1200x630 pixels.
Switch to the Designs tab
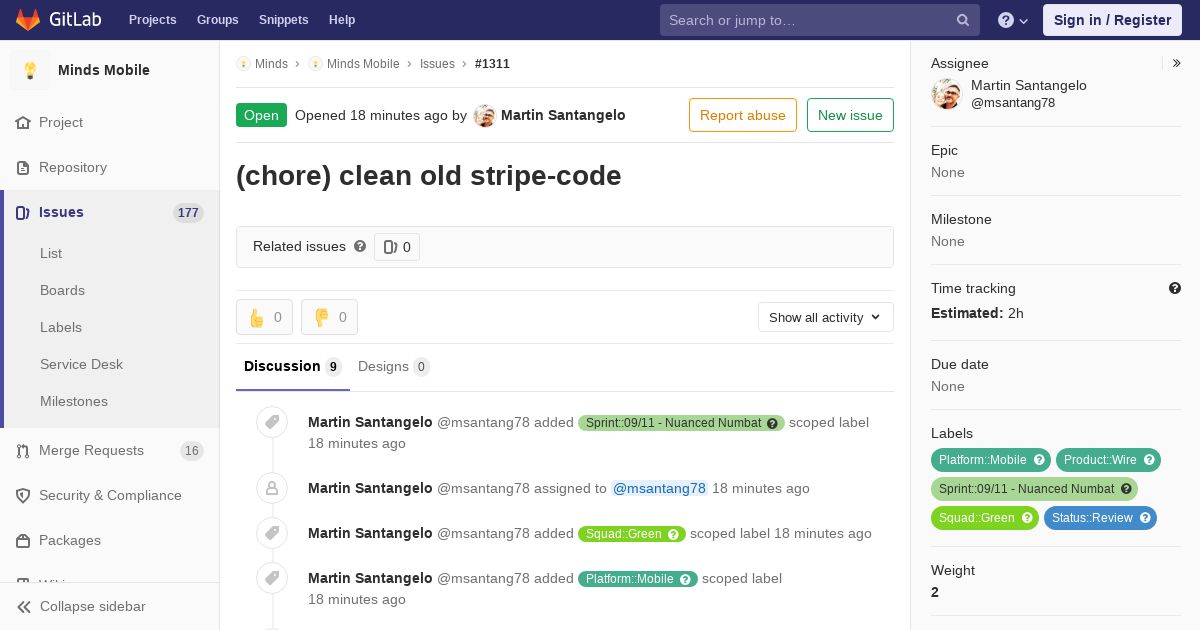coord(394,367)
